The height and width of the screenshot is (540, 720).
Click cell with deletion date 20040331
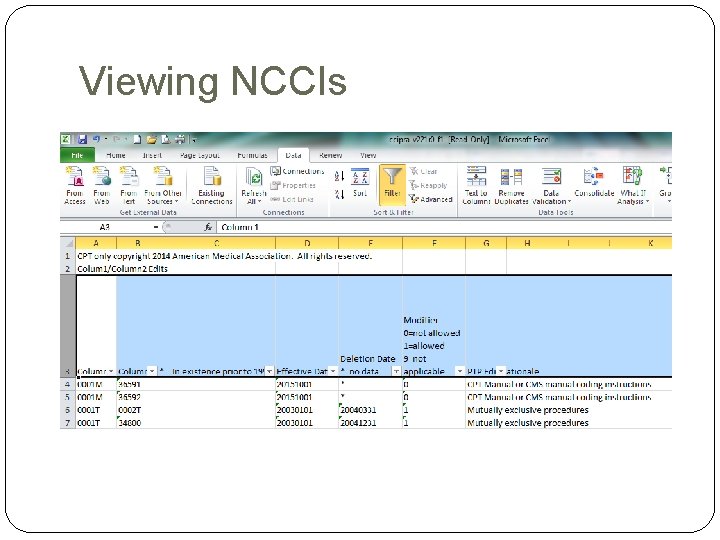point(370,410)
